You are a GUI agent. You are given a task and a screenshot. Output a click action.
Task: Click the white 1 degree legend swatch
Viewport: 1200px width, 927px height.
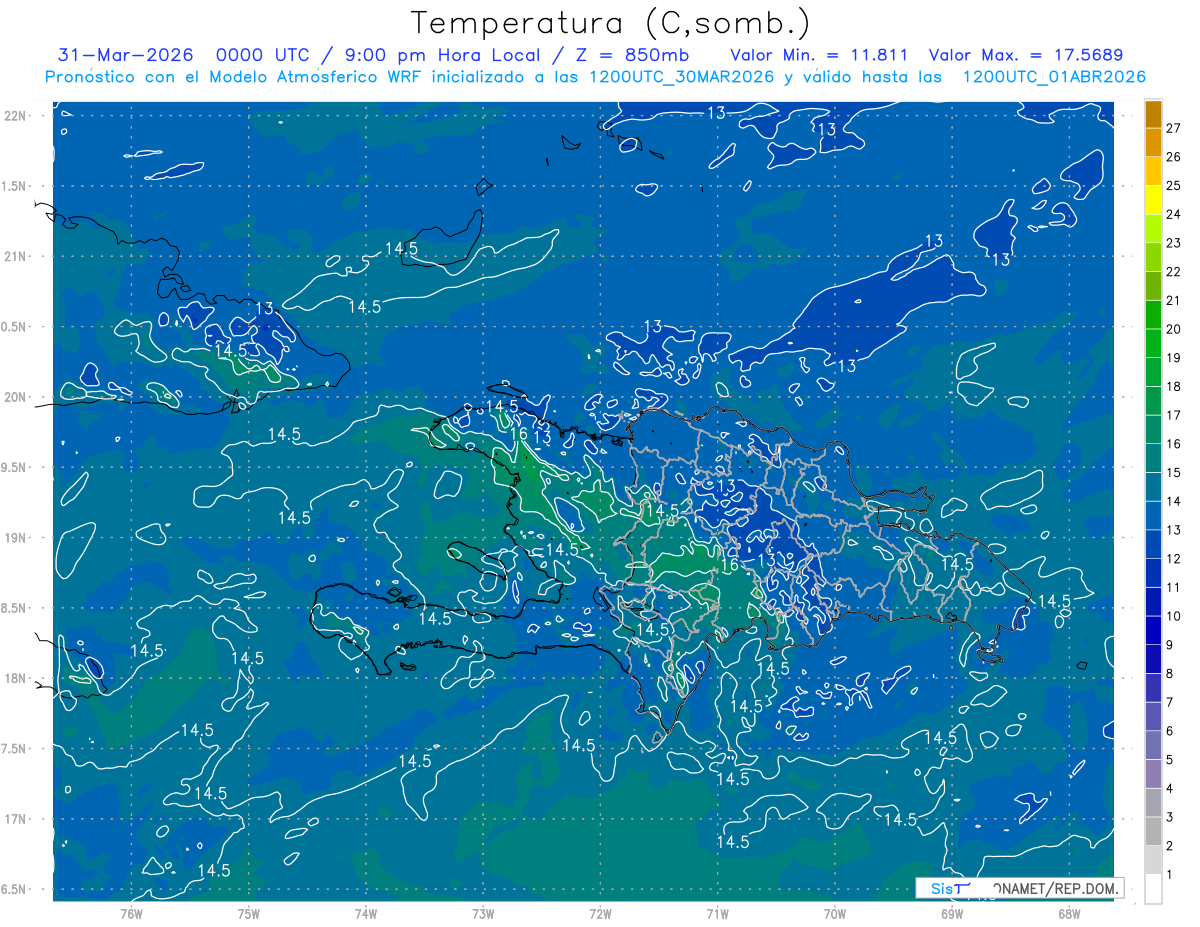[x=1153, y=889]
